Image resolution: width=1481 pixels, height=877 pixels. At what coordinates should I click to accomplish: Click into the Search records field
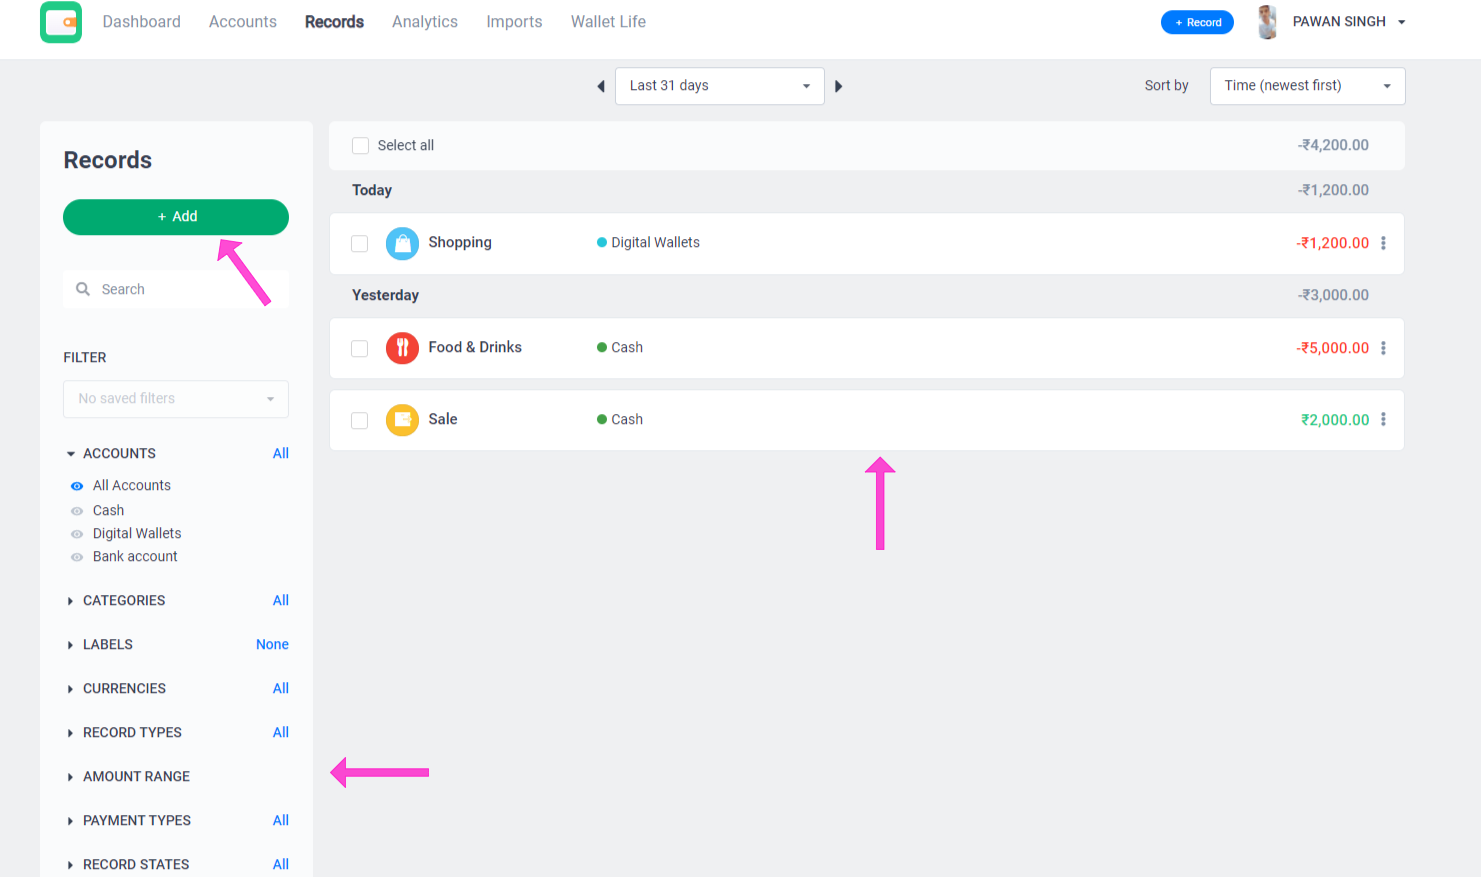(x=176, y=289)
